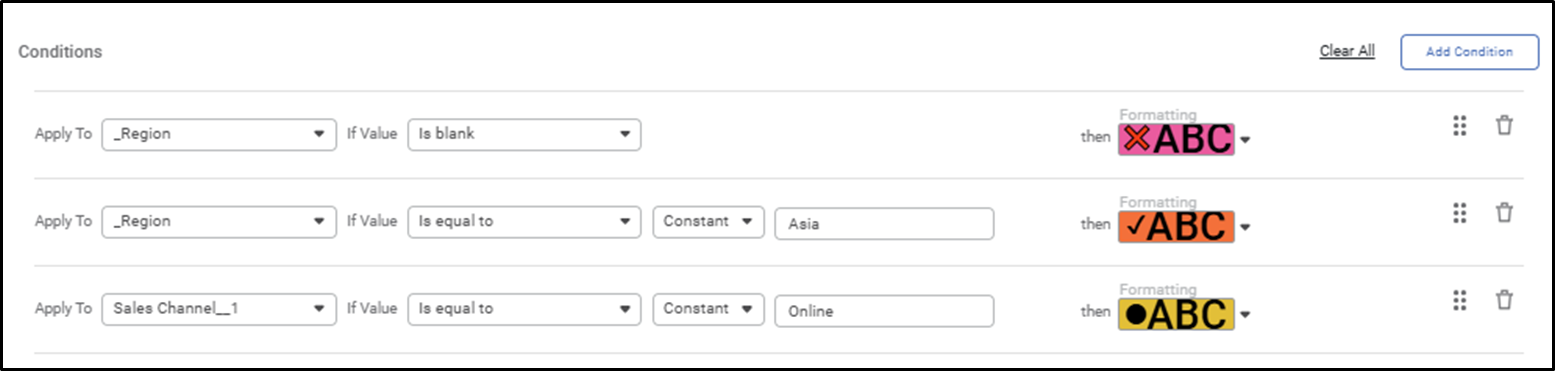Click the reorder handle on the Online row
The image size is (1555, 371).
click(x=1459, y=299)
